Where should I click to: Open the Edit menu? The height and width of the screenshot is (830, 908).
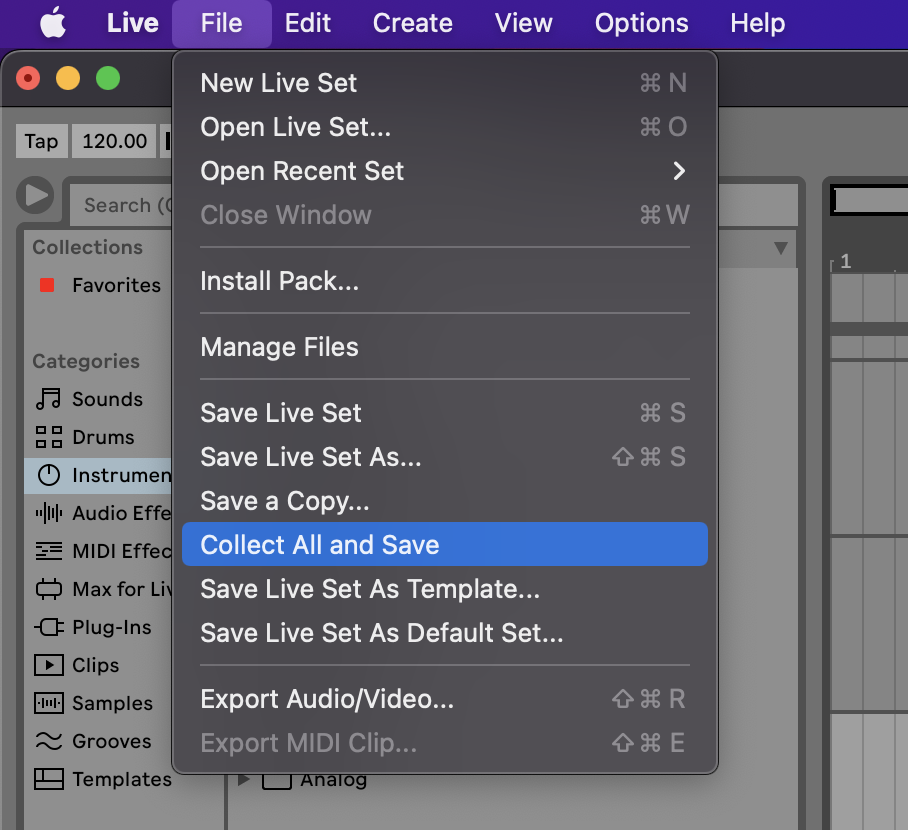[308, 23]
